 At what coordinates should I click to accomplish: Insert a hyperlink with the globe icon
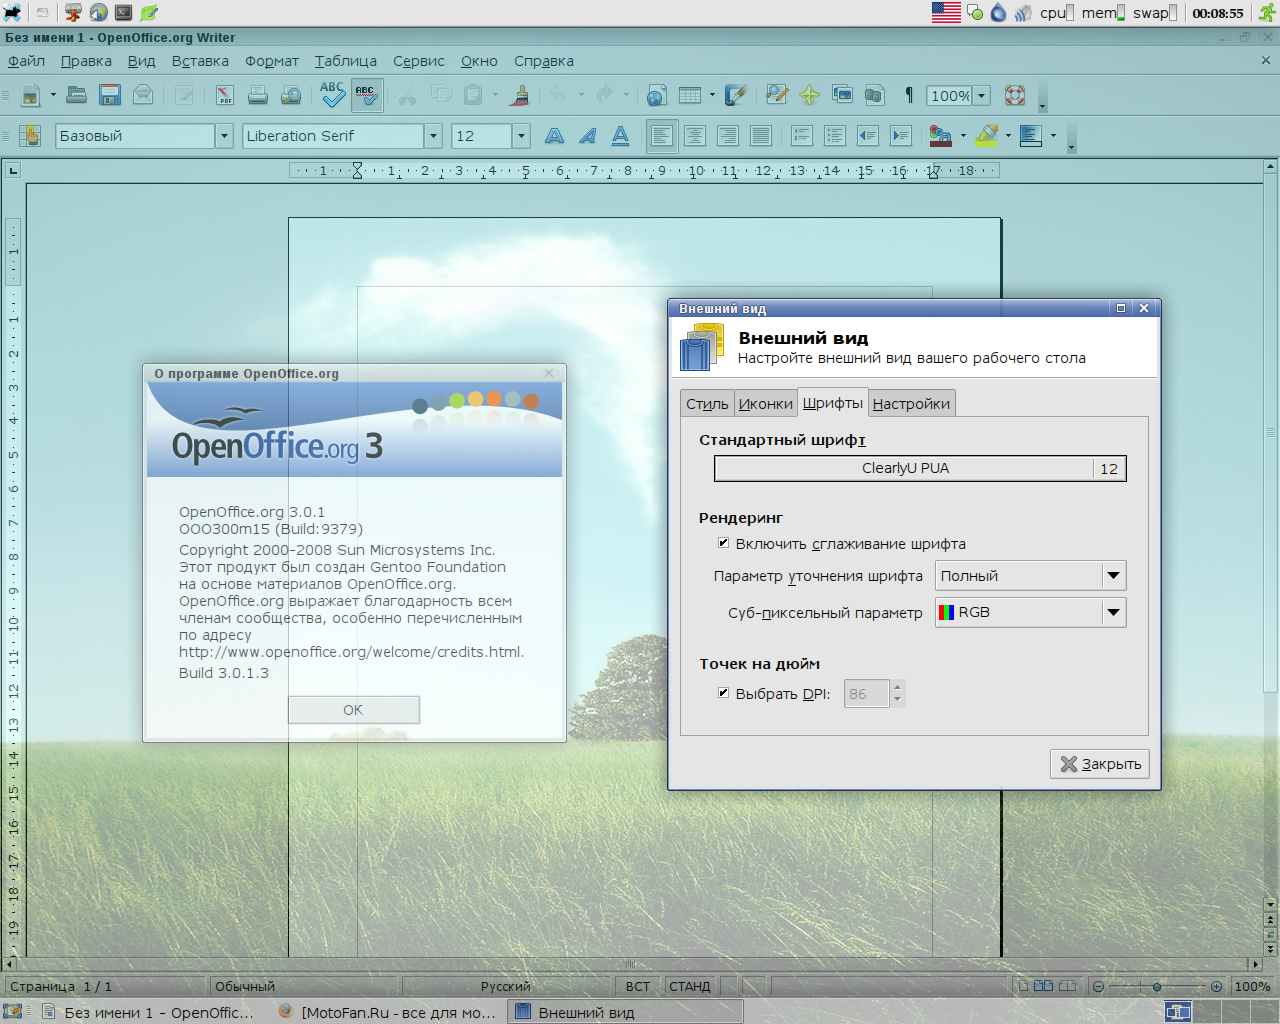click(657, 95)
